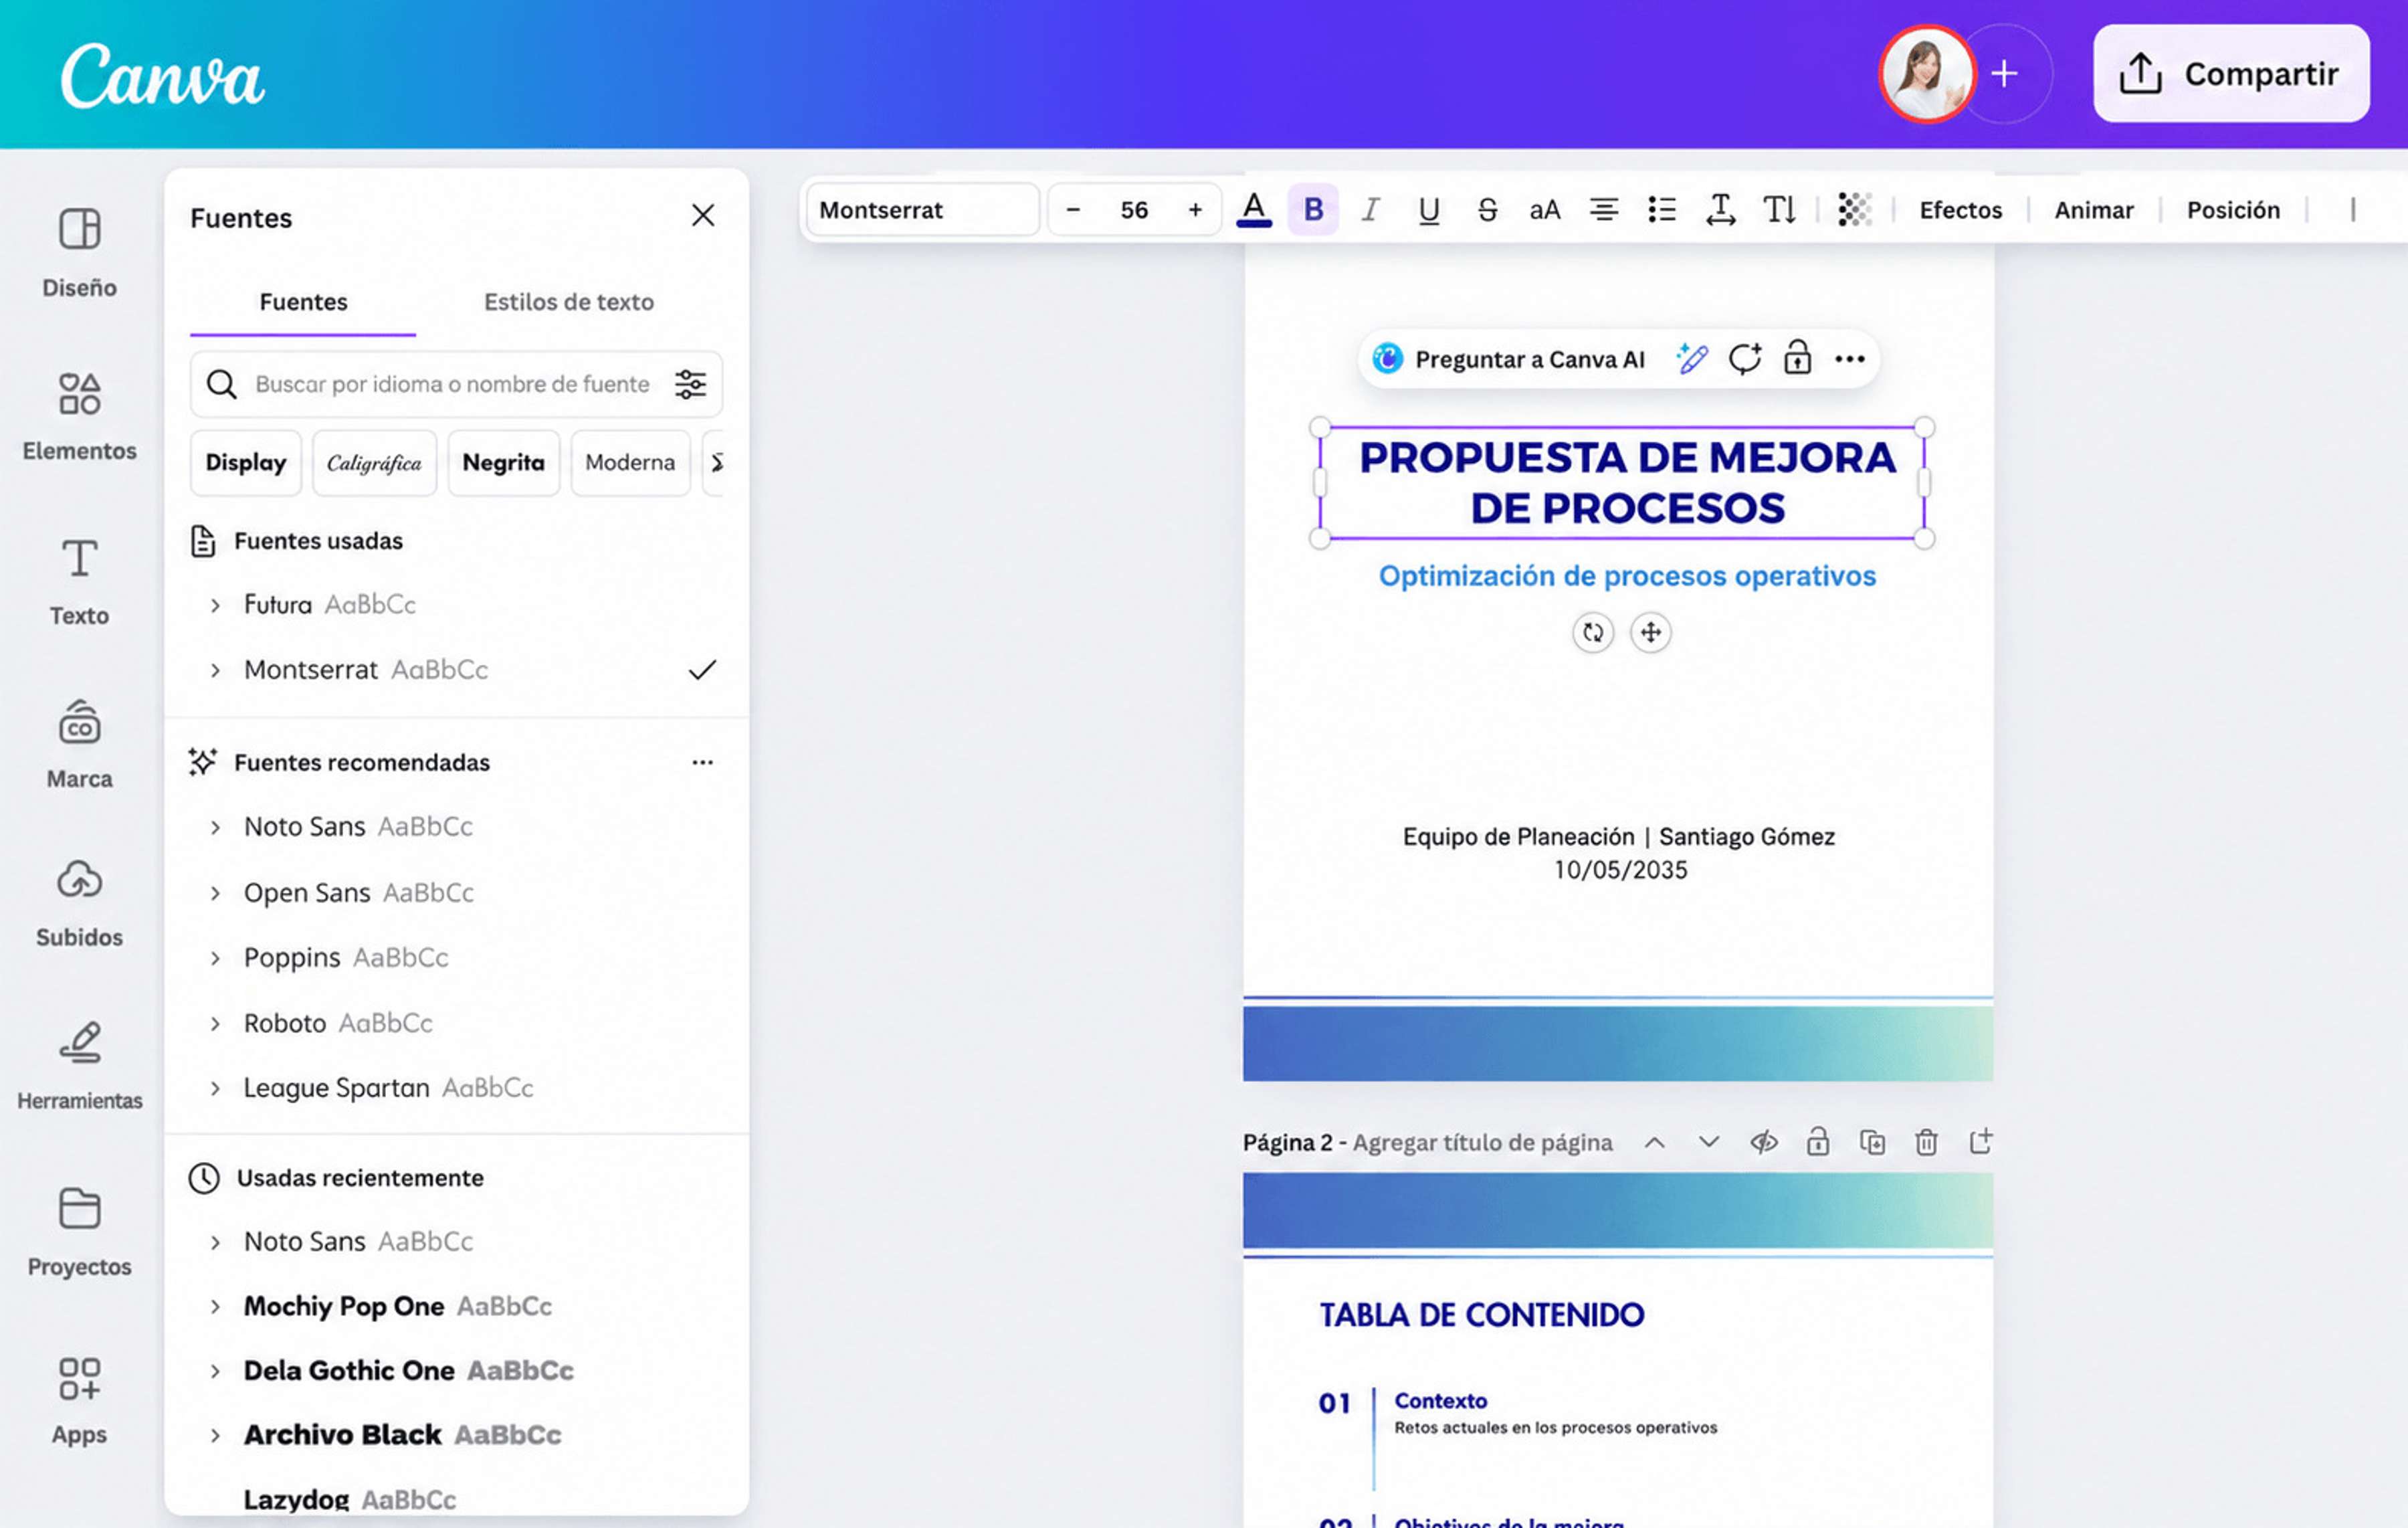Filter fonts by Caligráfica category
This screenshot has height=1528, width=2408.
coord(374,462)
